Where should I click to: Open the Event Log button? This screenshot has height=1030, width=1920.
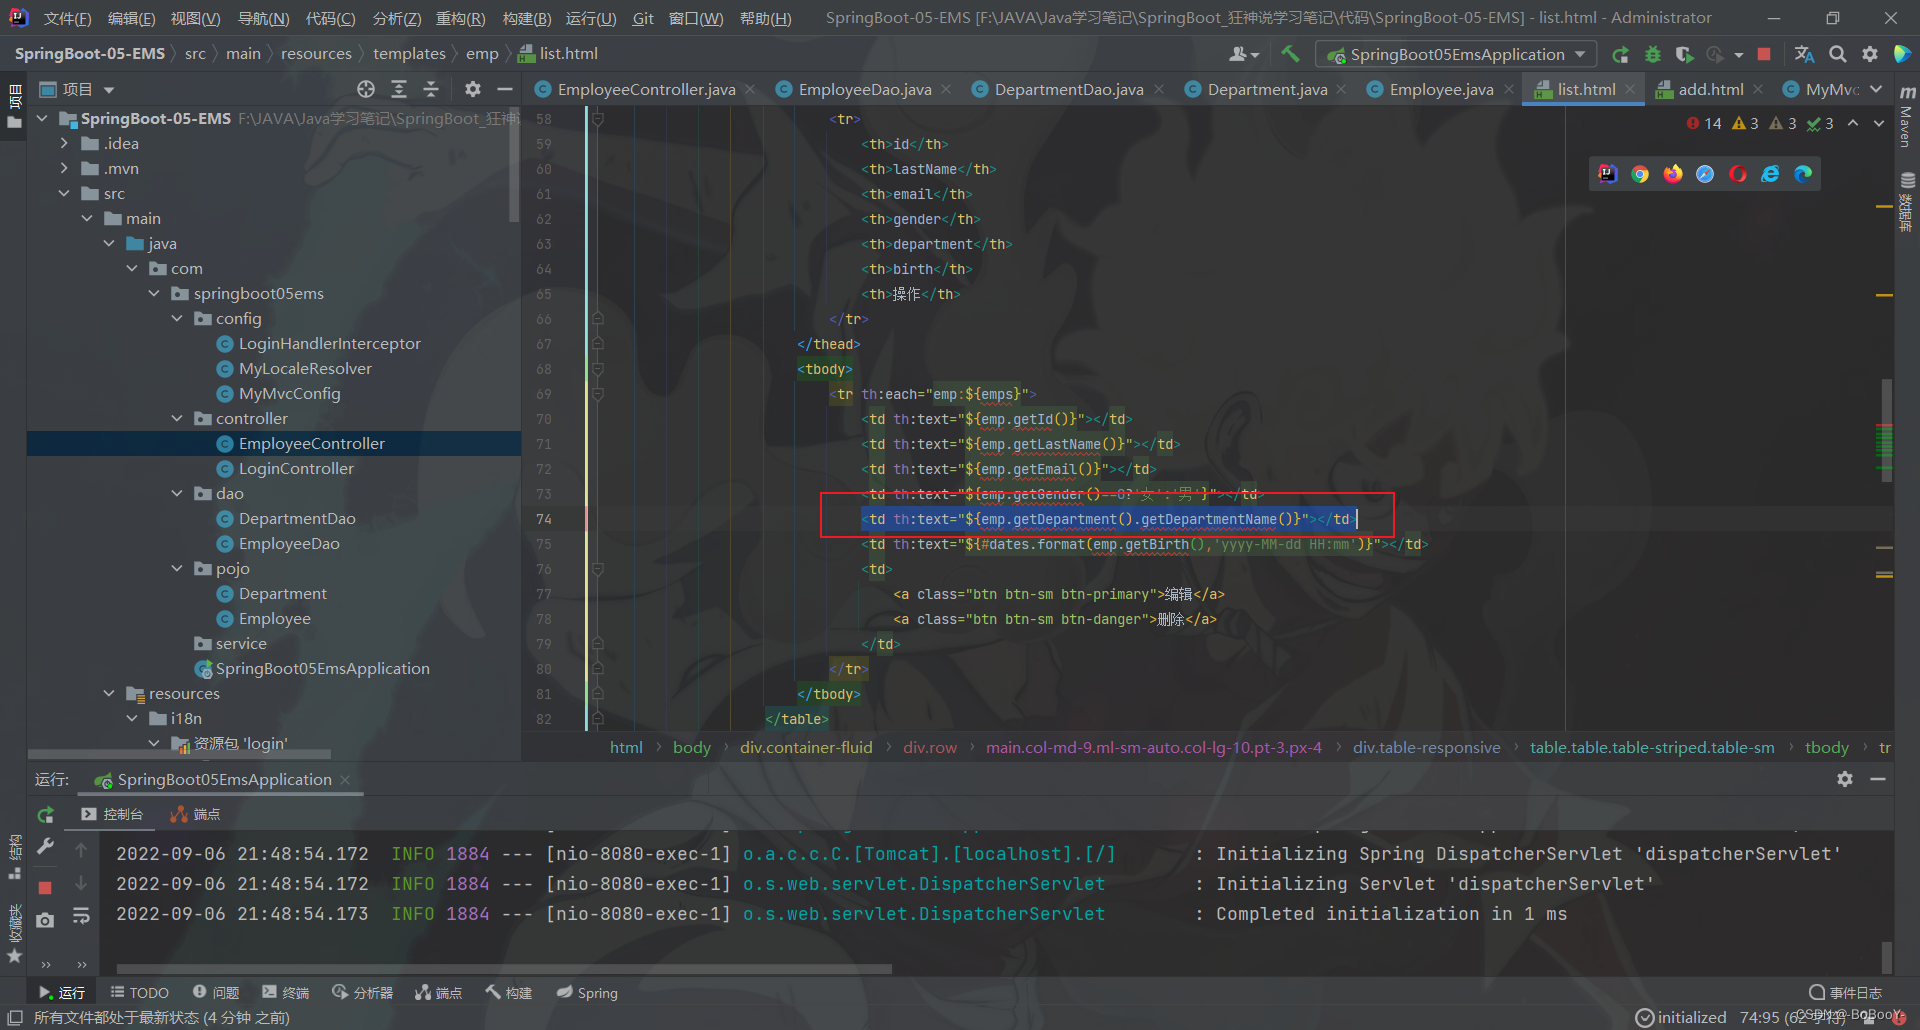tap(1845, 992)
